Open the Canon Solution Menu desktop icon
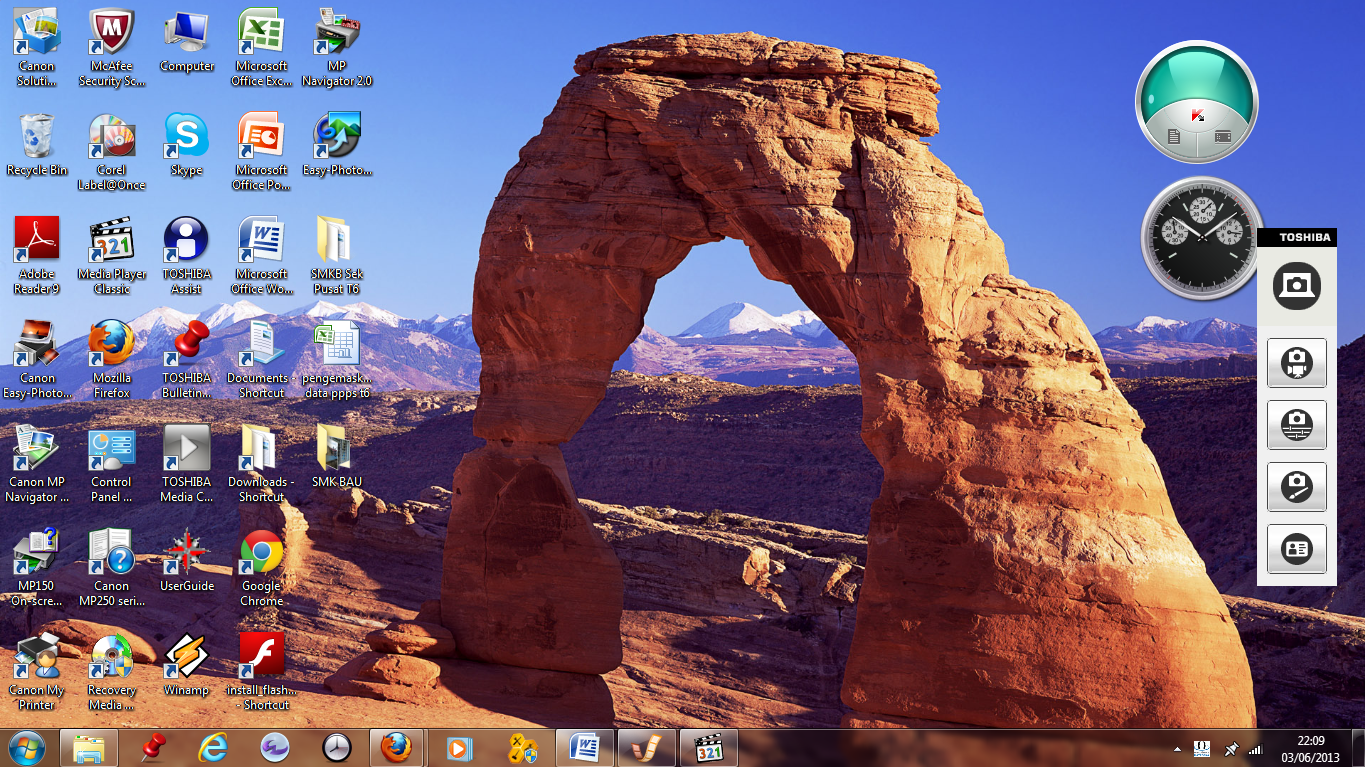The width and height of the screenshot is (1365, 767). (37, 47)
